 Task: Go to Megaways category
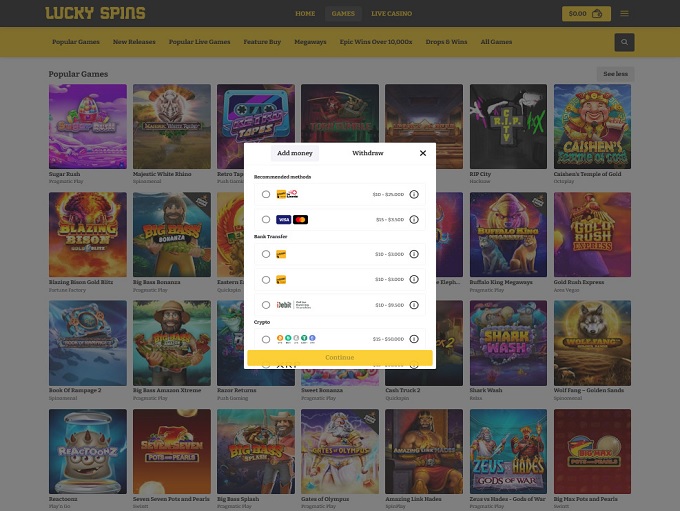tap(310, 42)
